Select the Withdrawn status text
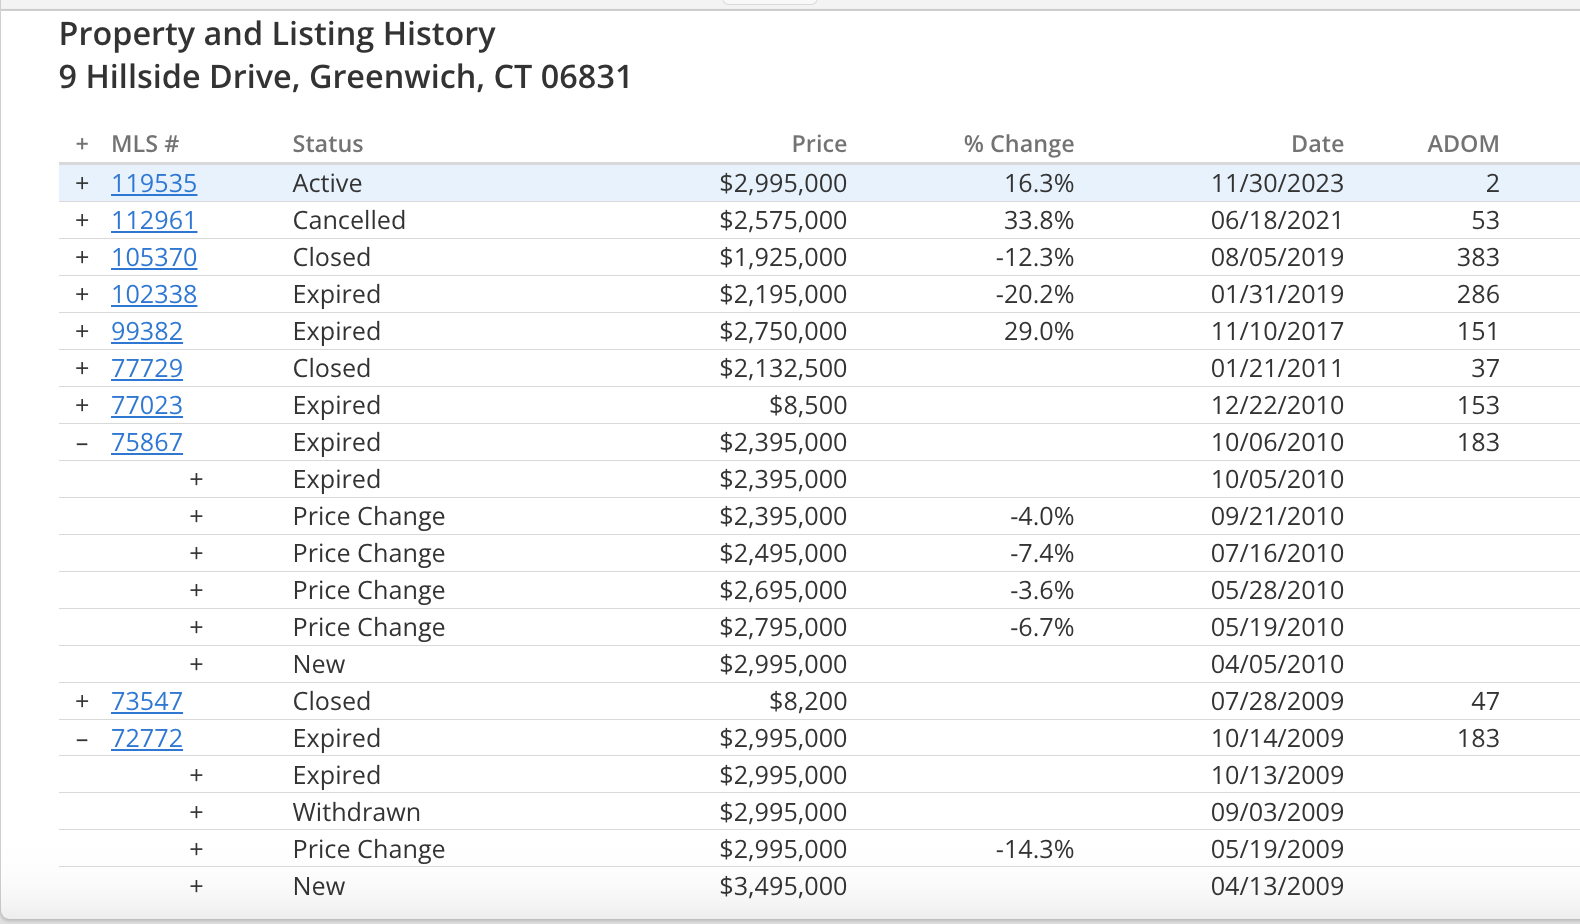Image resolution: width=1580 pixels, height=924 pixels. tap(357, 812)
